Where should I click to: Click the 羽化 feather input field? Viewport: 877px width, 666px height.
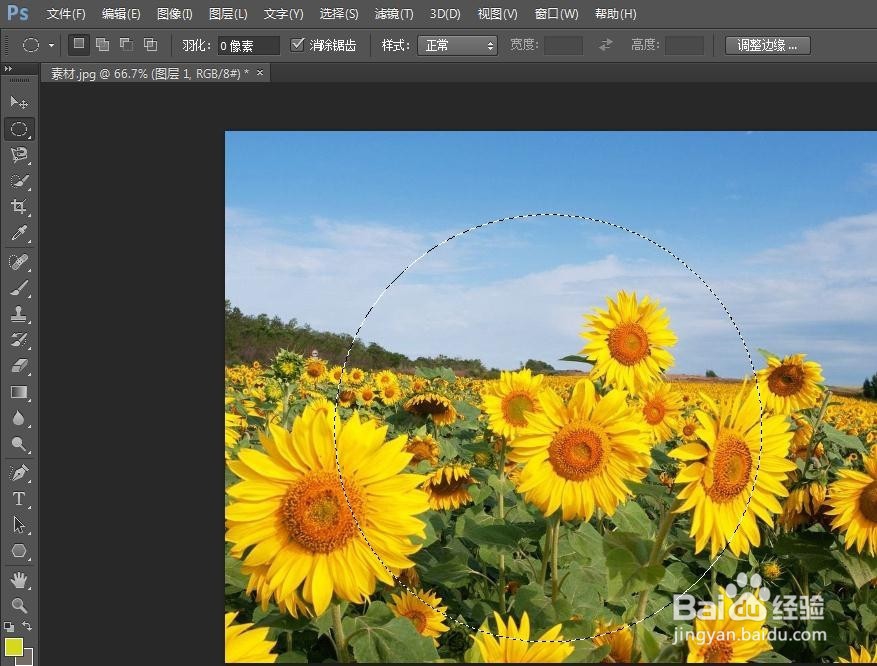248,45
